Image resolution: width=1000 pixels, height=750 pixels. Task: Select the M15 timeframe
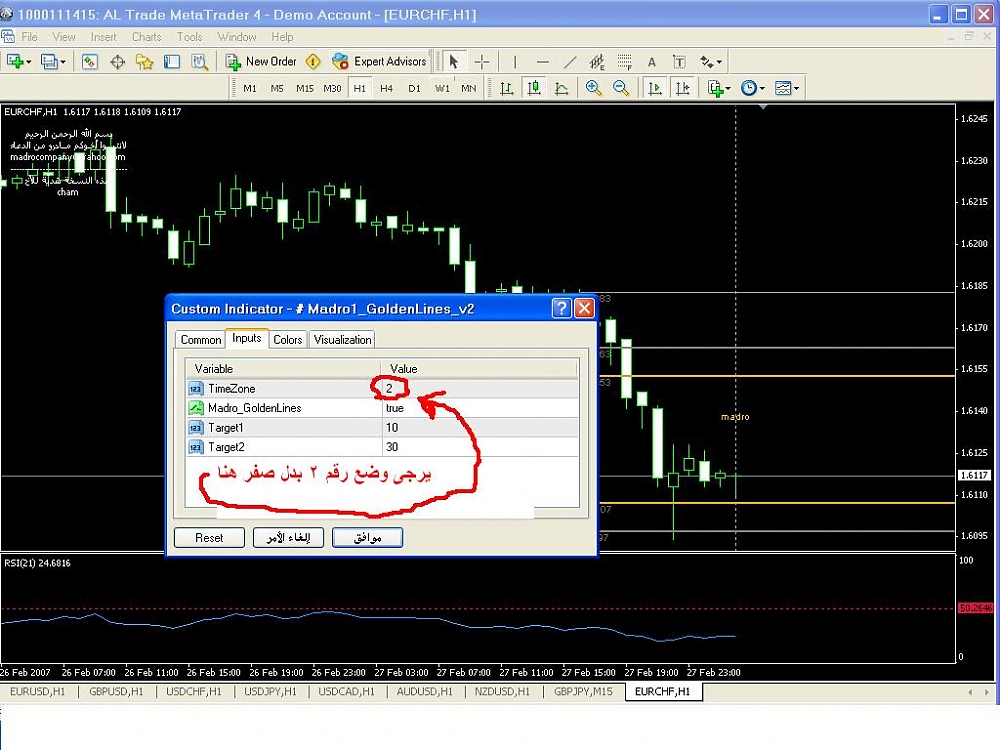pos(305,89)
